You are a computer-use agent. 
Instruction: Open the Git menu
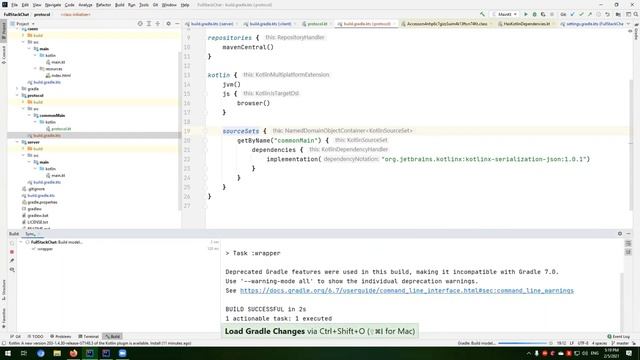(x=155, y=5)
